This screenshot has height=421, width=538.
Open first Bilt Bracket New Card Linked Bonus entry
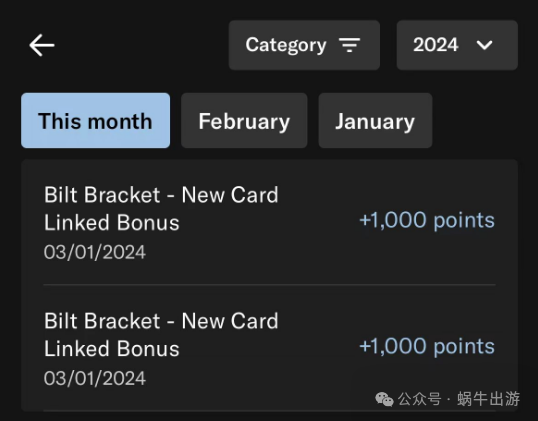coord(269,222)
